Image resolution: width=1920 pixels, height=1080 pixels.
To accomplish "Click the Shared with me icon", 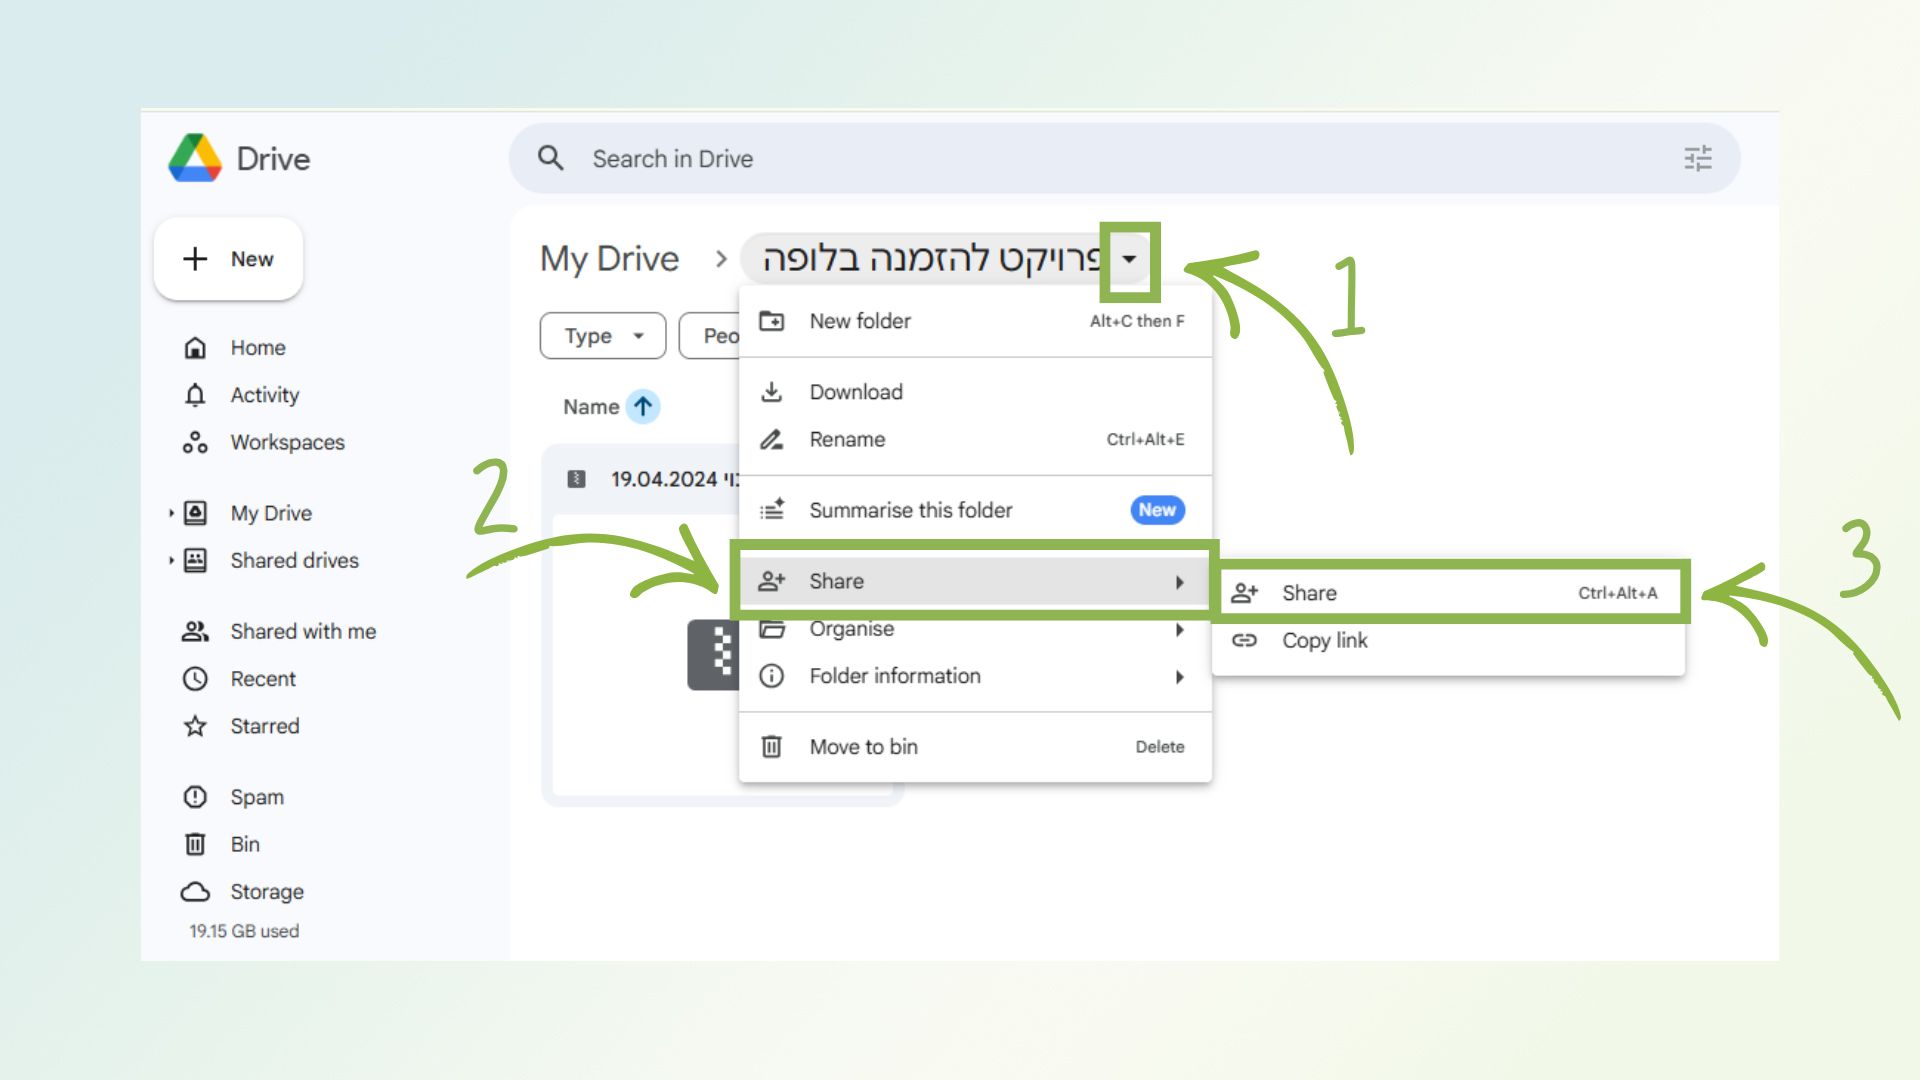I will coord(195,631).
